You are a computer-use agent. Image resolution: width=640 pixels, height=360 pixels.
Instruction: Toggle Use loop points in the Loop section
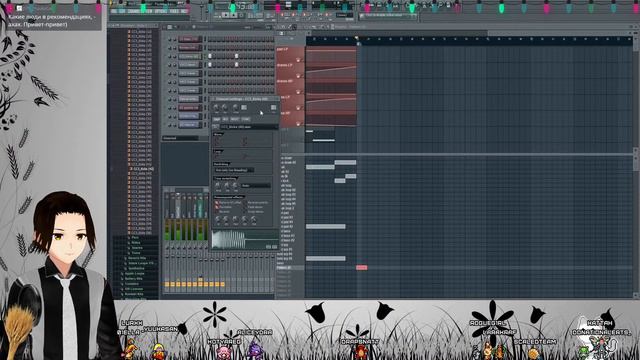[x=216, y=156]
